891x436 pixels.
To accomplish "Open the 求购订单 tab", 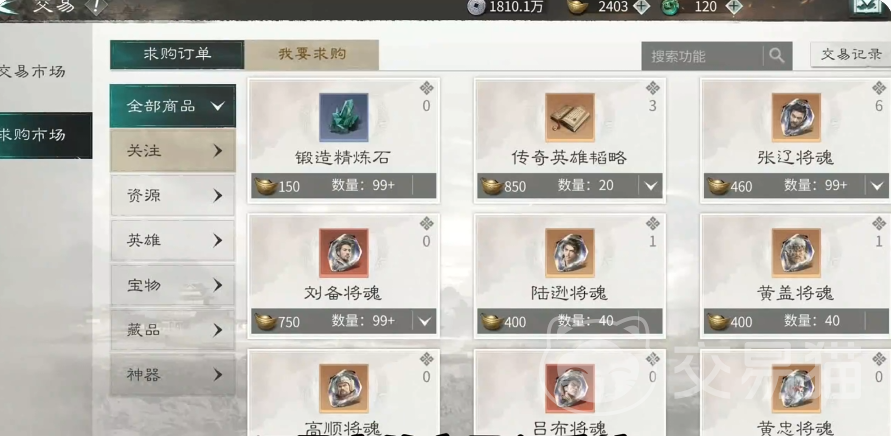I will [177, 55].
